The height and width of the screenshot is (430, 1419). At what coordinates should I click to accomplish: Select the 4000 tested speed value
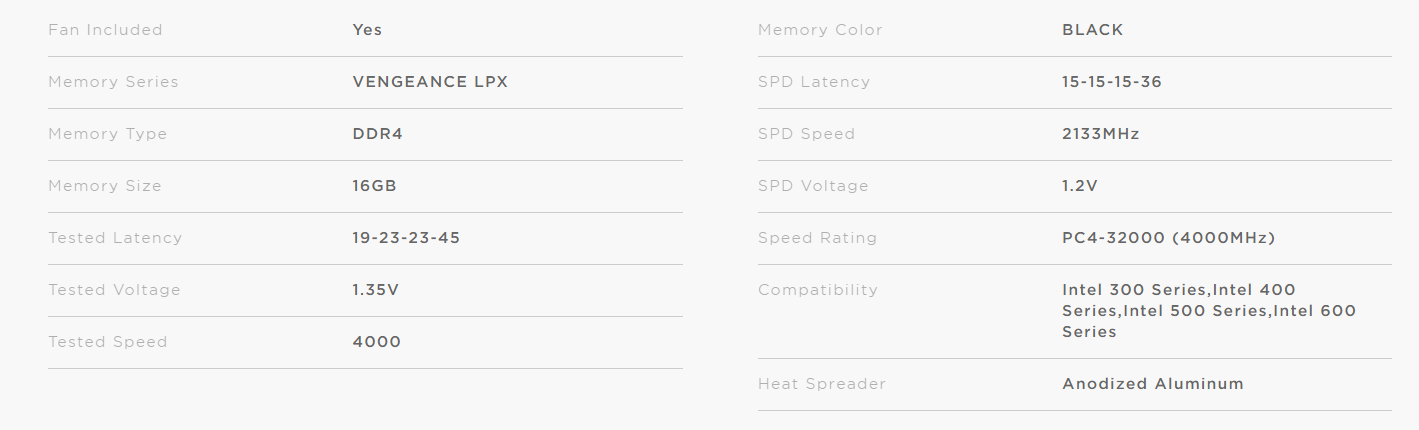coord(377,342)
